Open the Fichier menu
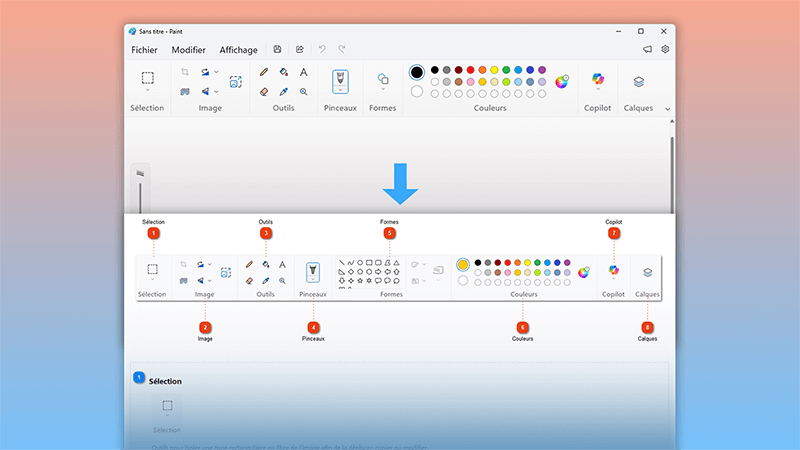The height and width of the screenshot is (450, 800). click(145, 50)
